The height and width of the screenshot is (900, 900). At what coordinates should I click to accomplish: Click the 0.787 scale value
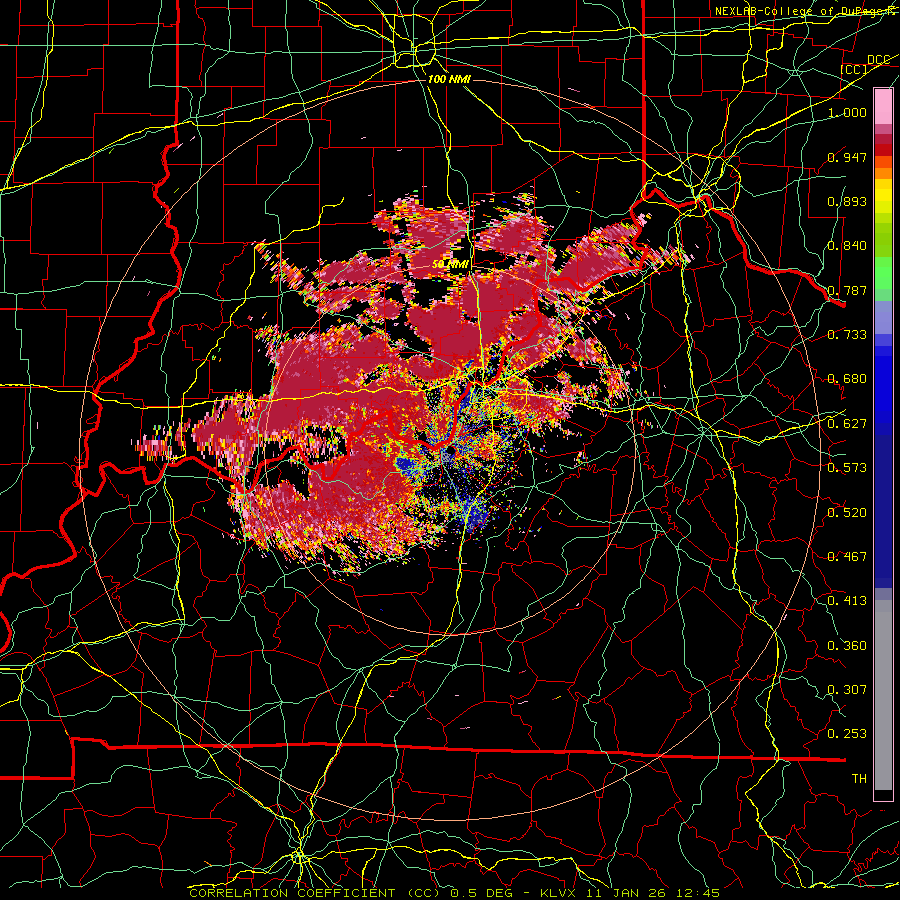coord(847,290)
